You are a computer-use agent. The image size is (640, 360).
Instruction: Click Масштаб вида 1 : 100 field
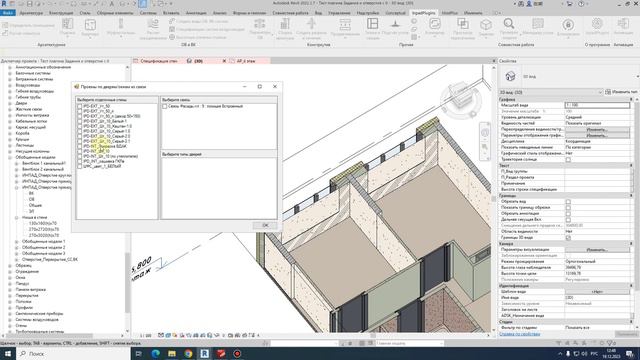click(597, 105)
